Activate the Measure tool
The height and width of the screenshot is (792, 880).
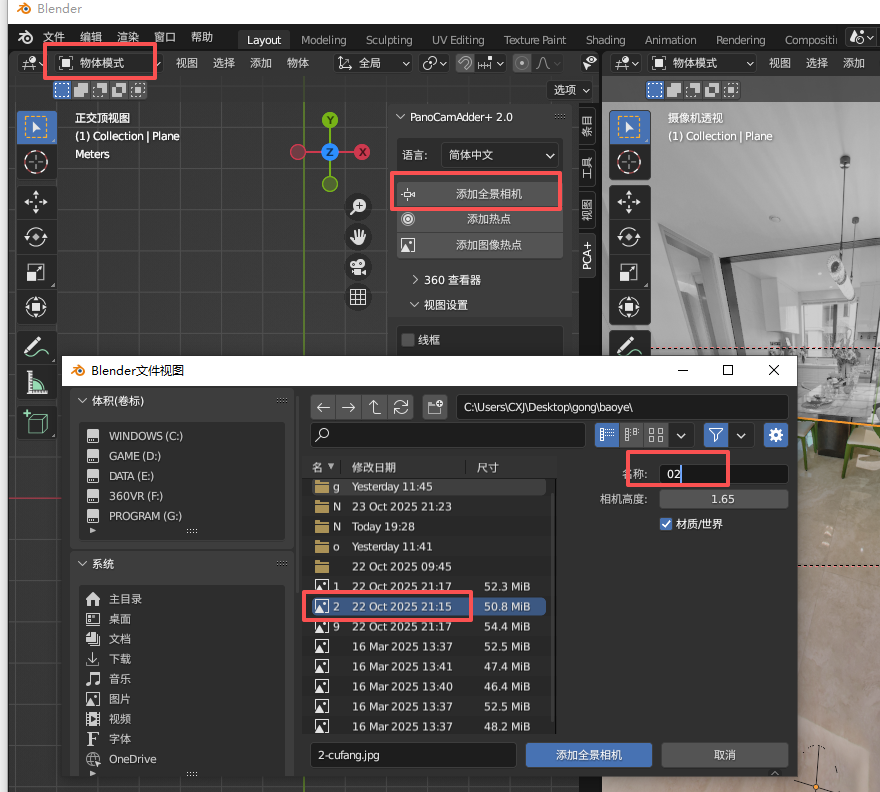[37, 383]
